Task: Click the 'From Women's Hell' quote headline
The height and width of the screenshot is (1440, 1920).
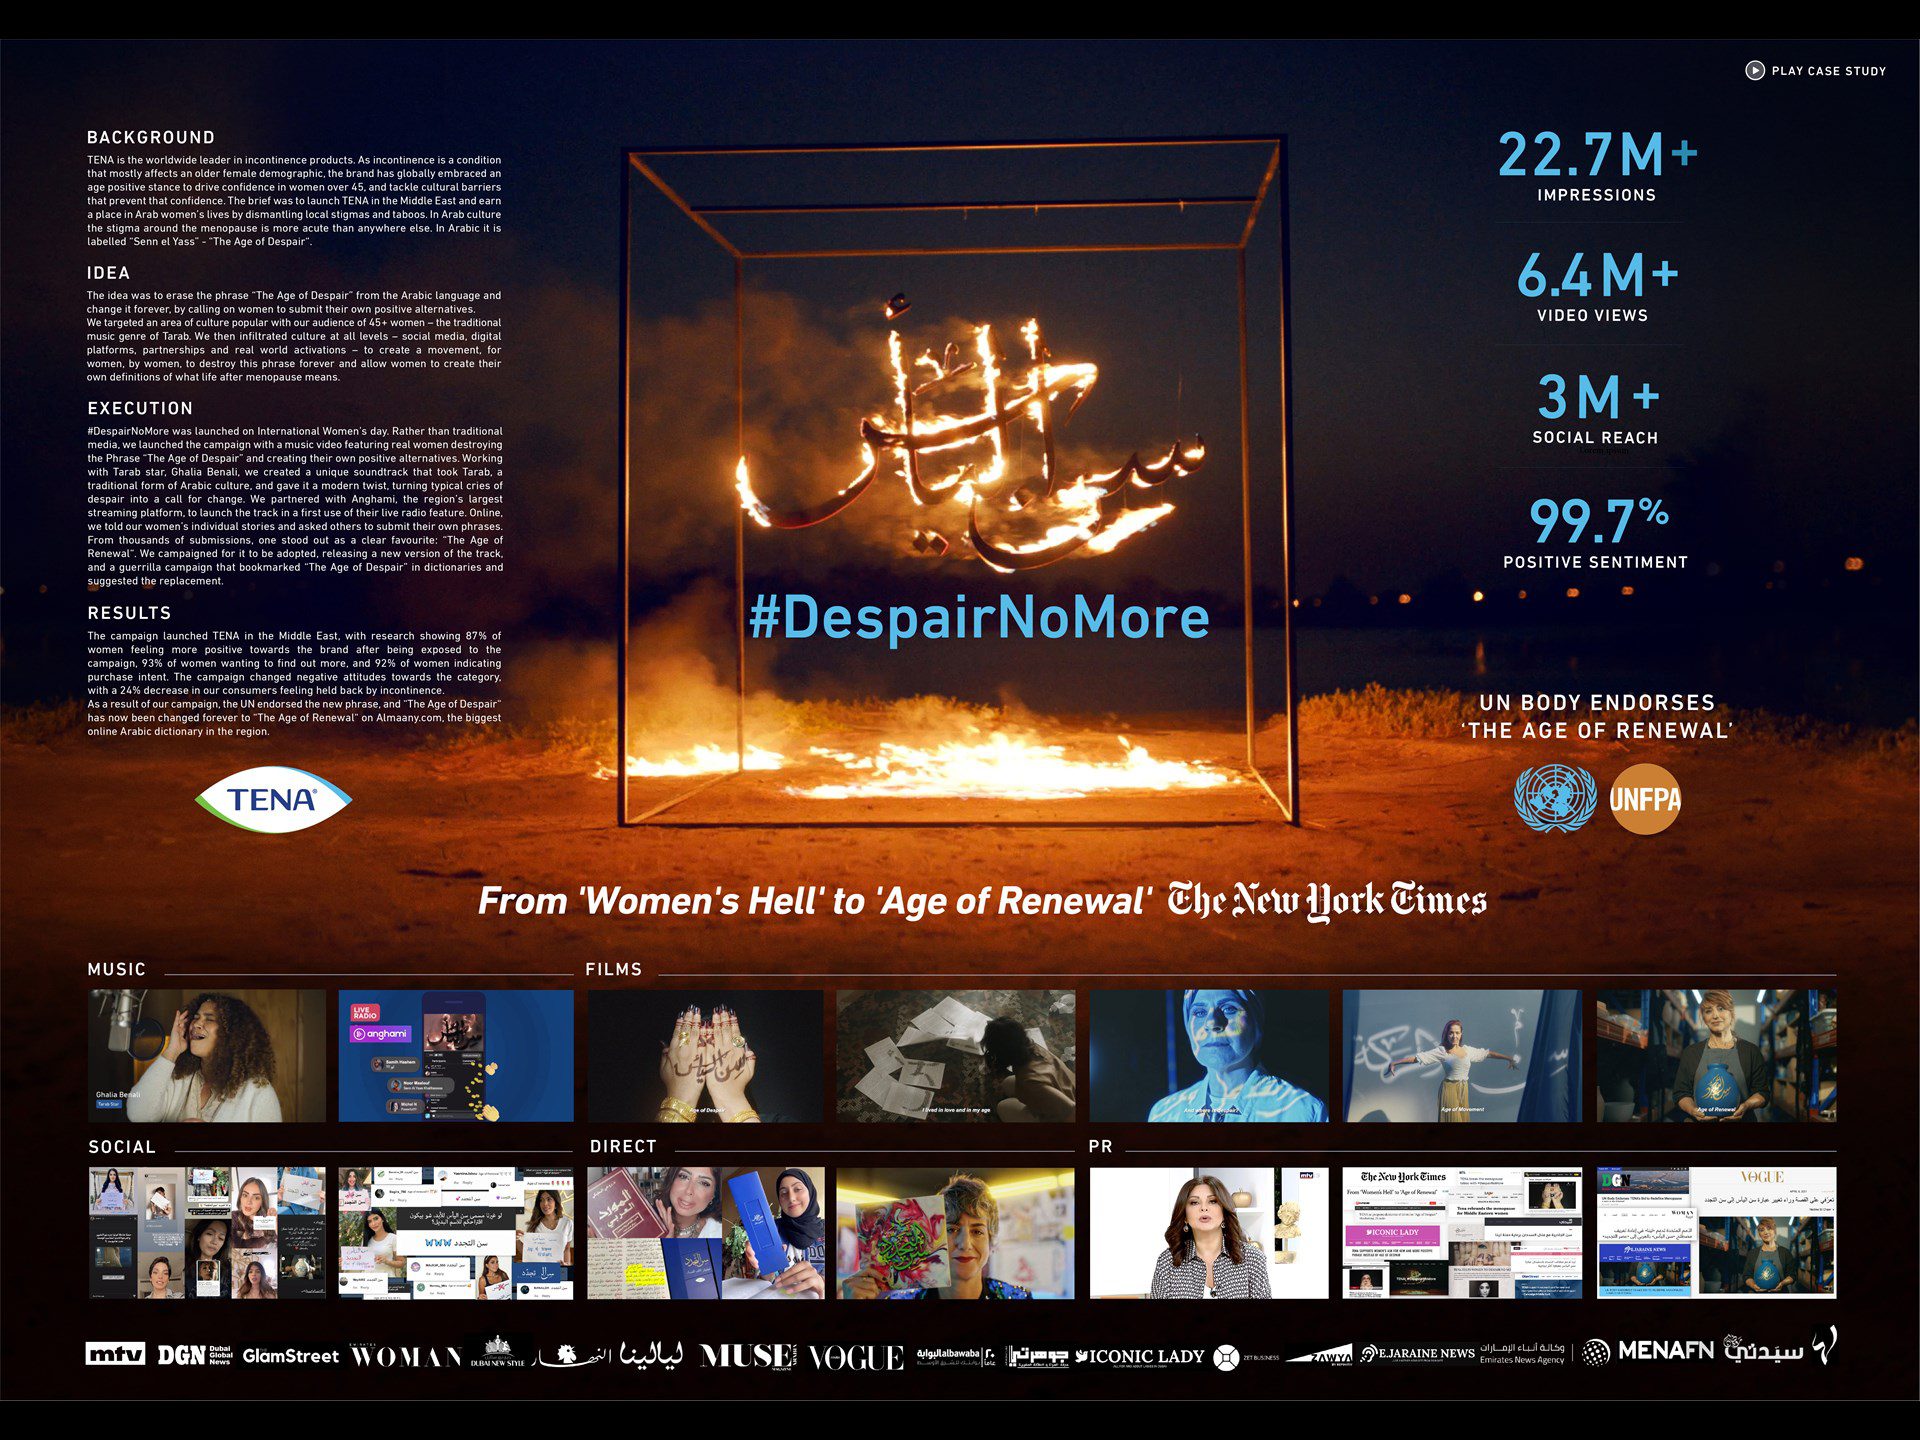Action: click(x=815, y=901)
